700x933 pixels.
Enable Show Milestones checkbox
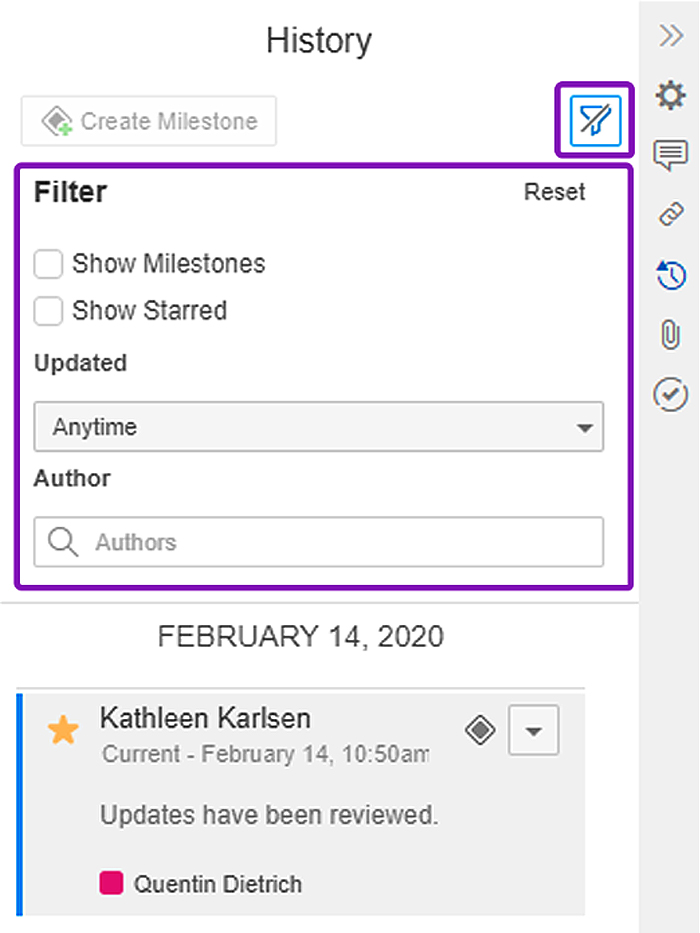[48, 264]
